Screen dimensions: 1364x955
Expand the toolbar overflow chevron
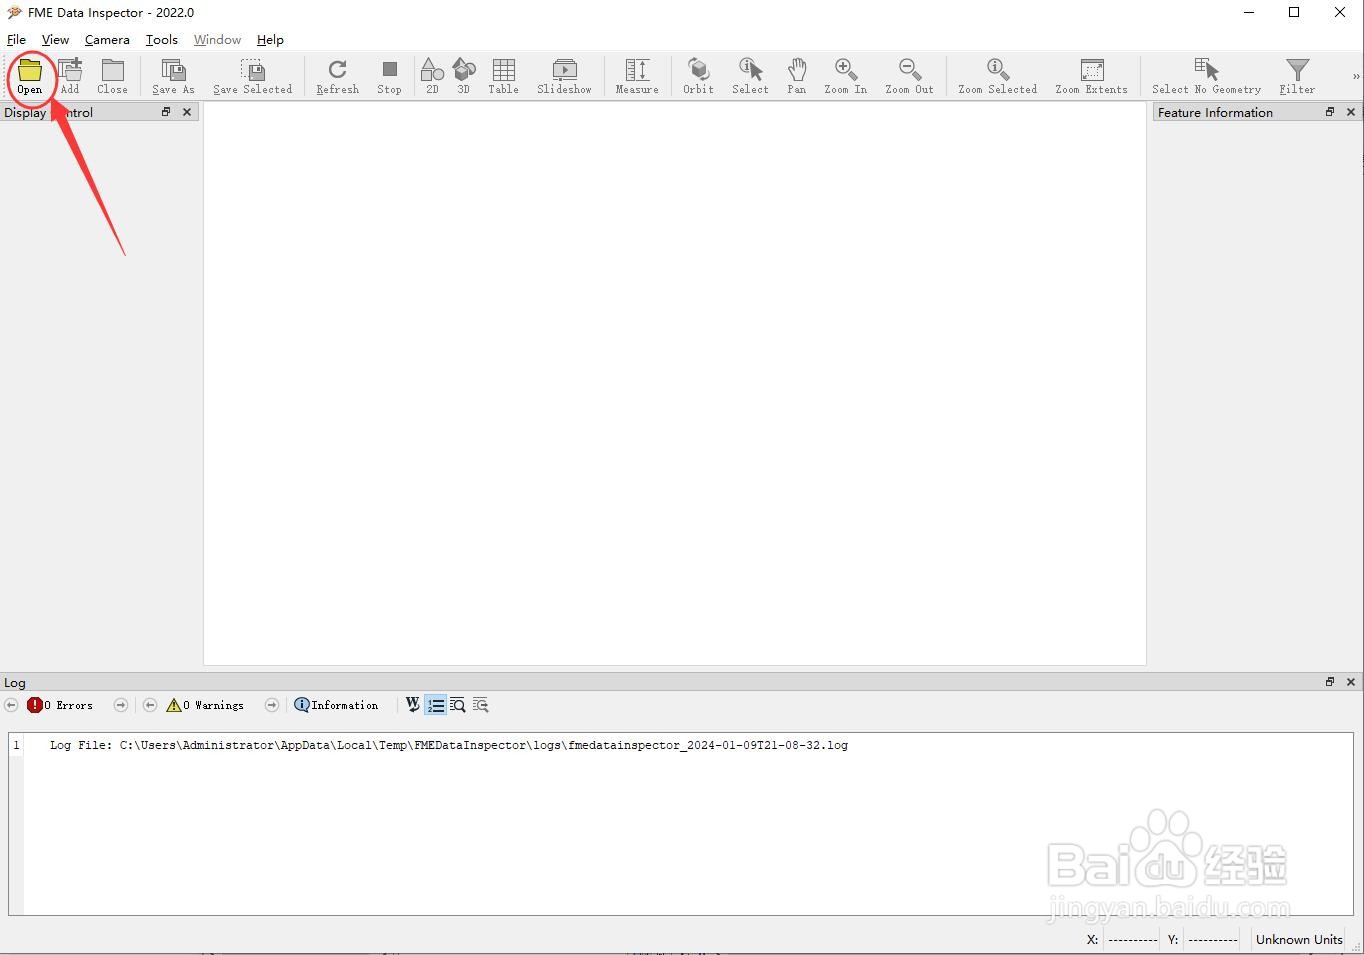tap(1356, 76)
